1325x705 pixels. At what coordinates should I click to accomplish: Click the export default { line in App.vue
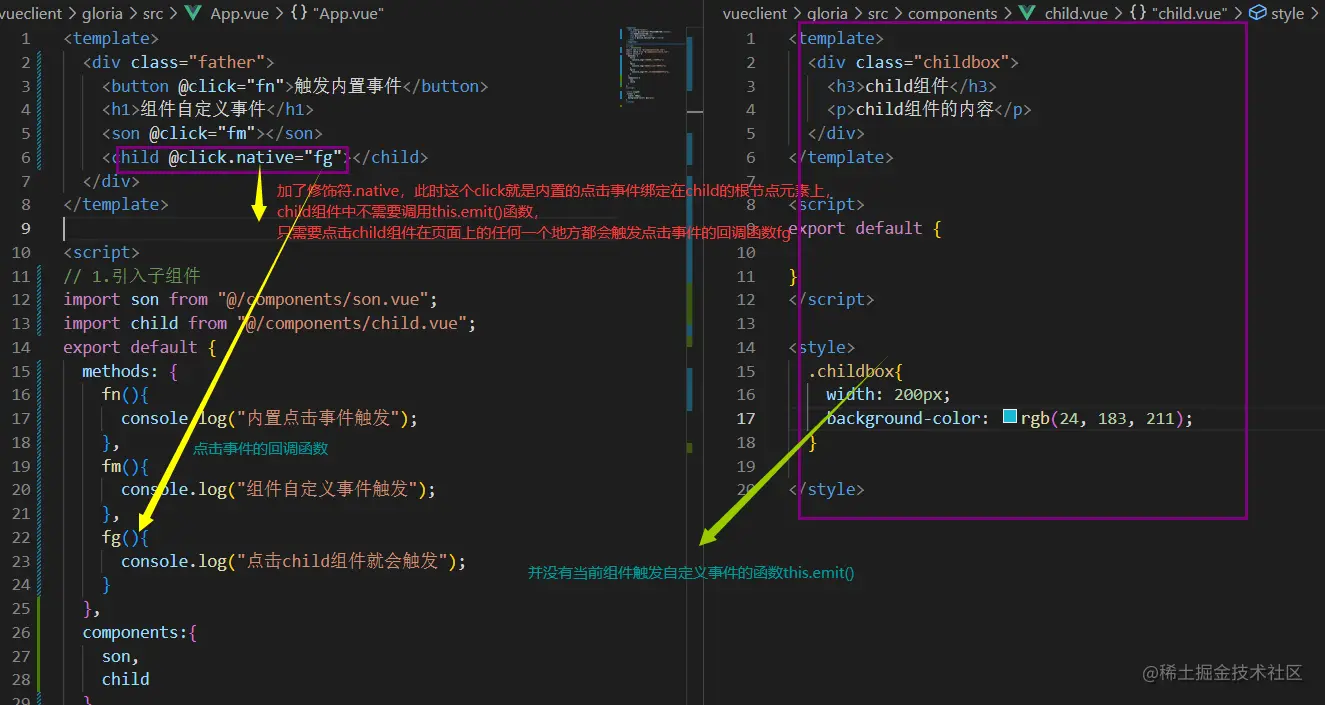coord(140,347)
